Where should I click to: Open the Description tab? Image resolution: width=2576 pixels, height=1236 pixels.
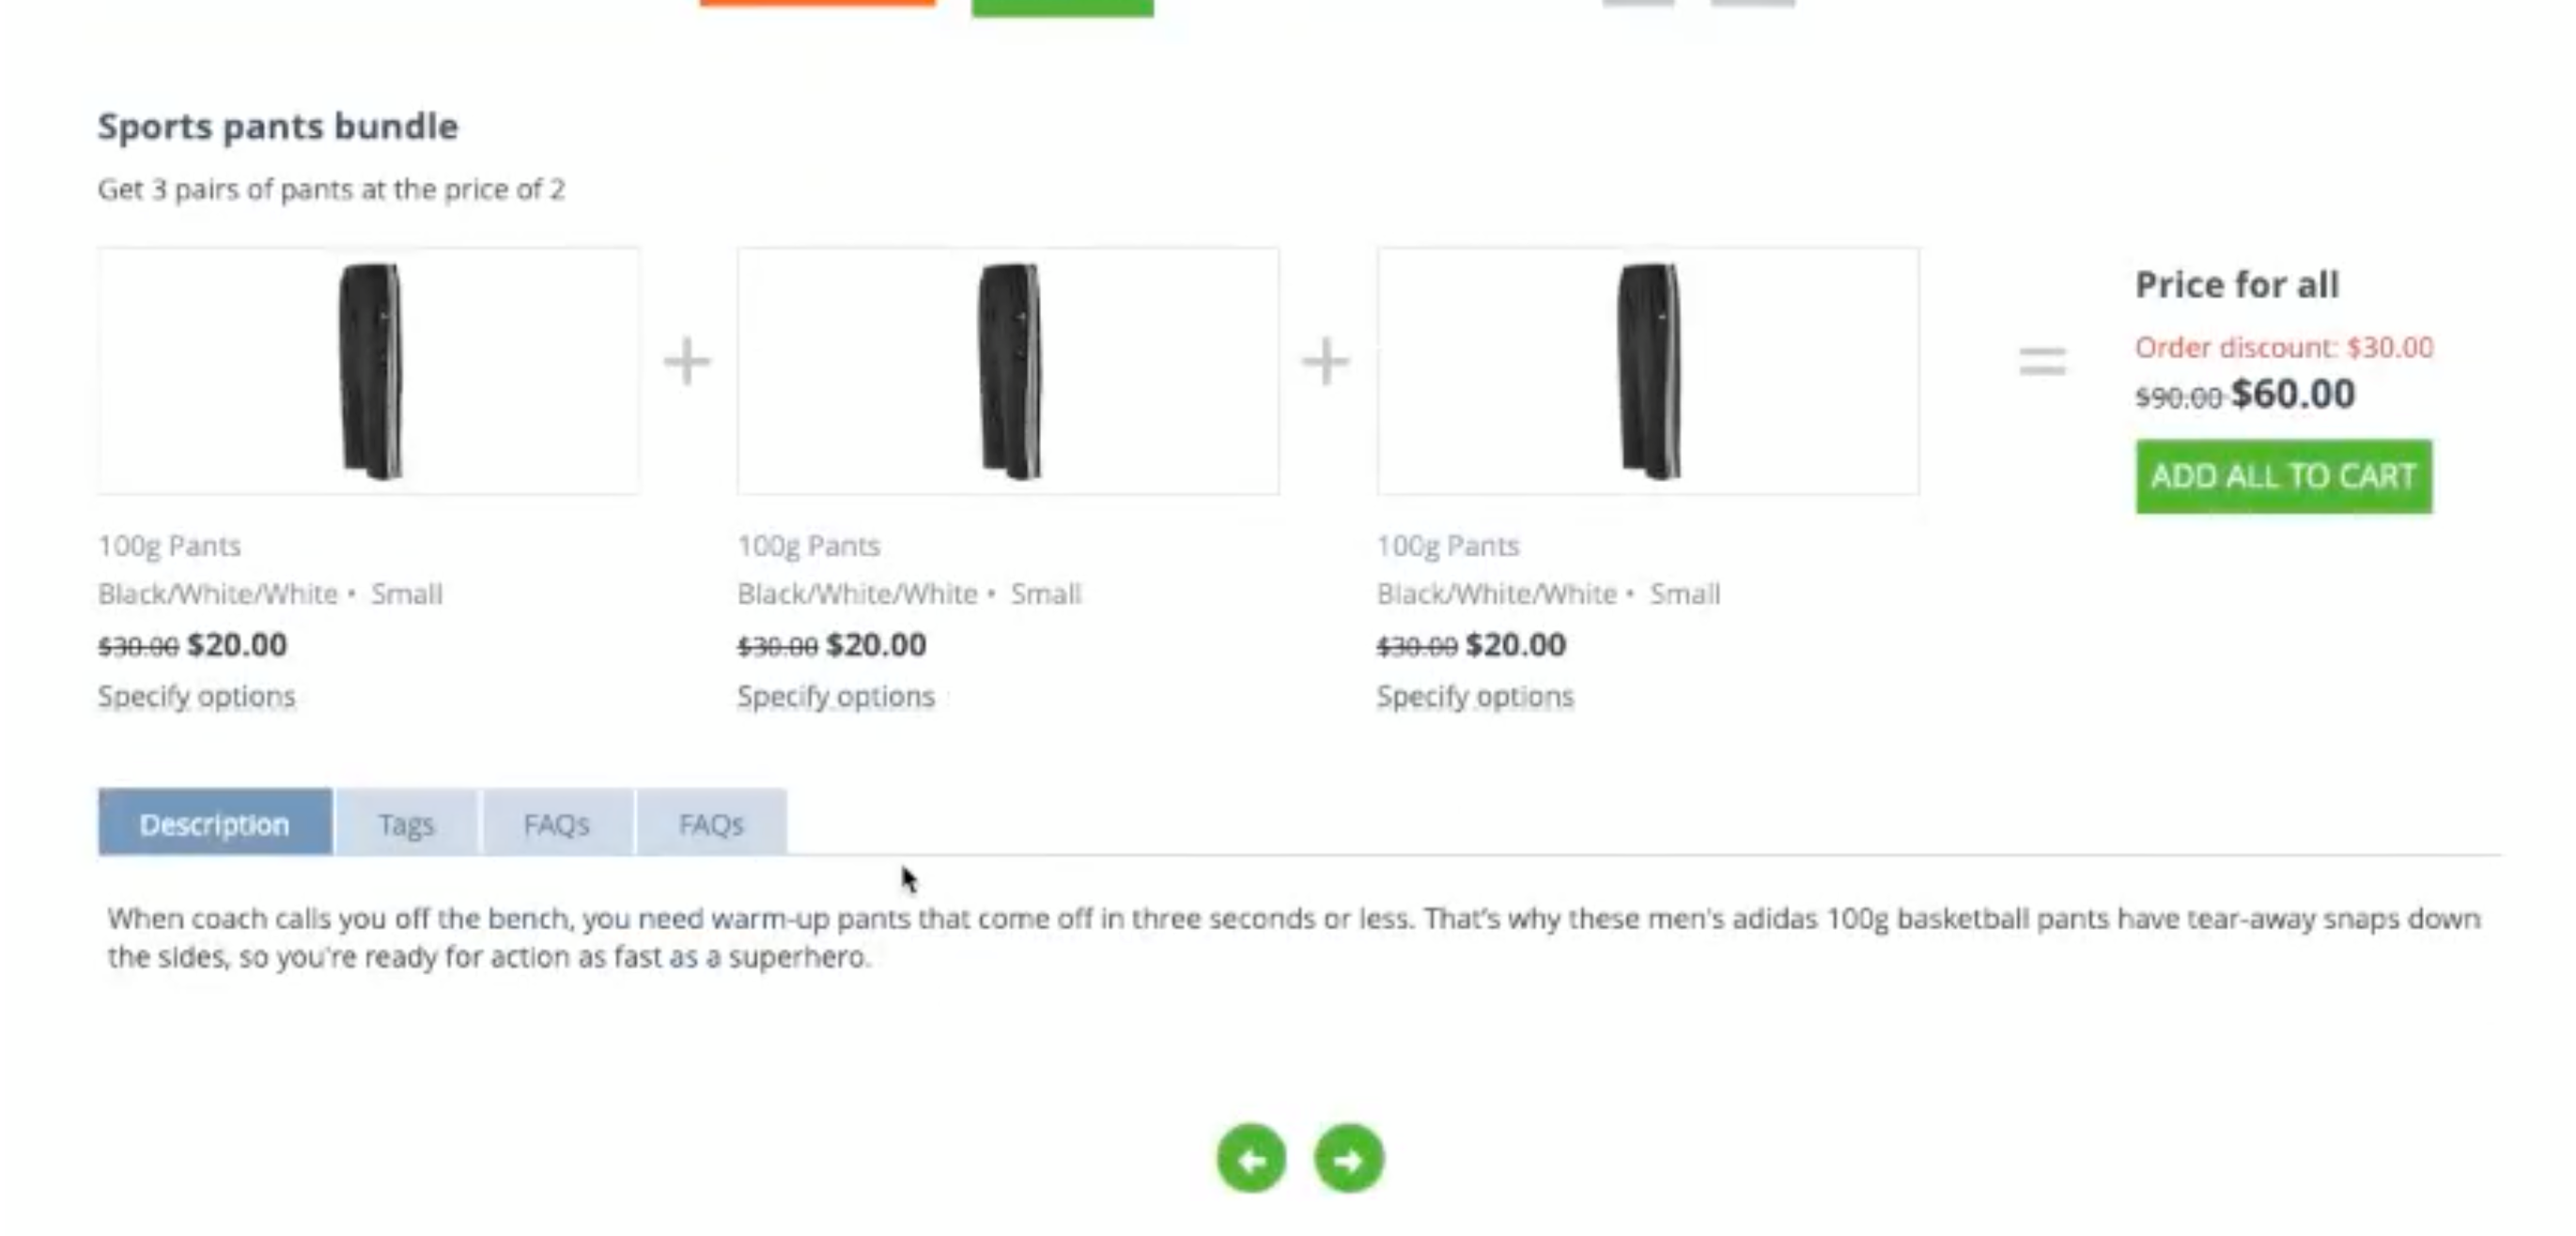pos(215,824)
